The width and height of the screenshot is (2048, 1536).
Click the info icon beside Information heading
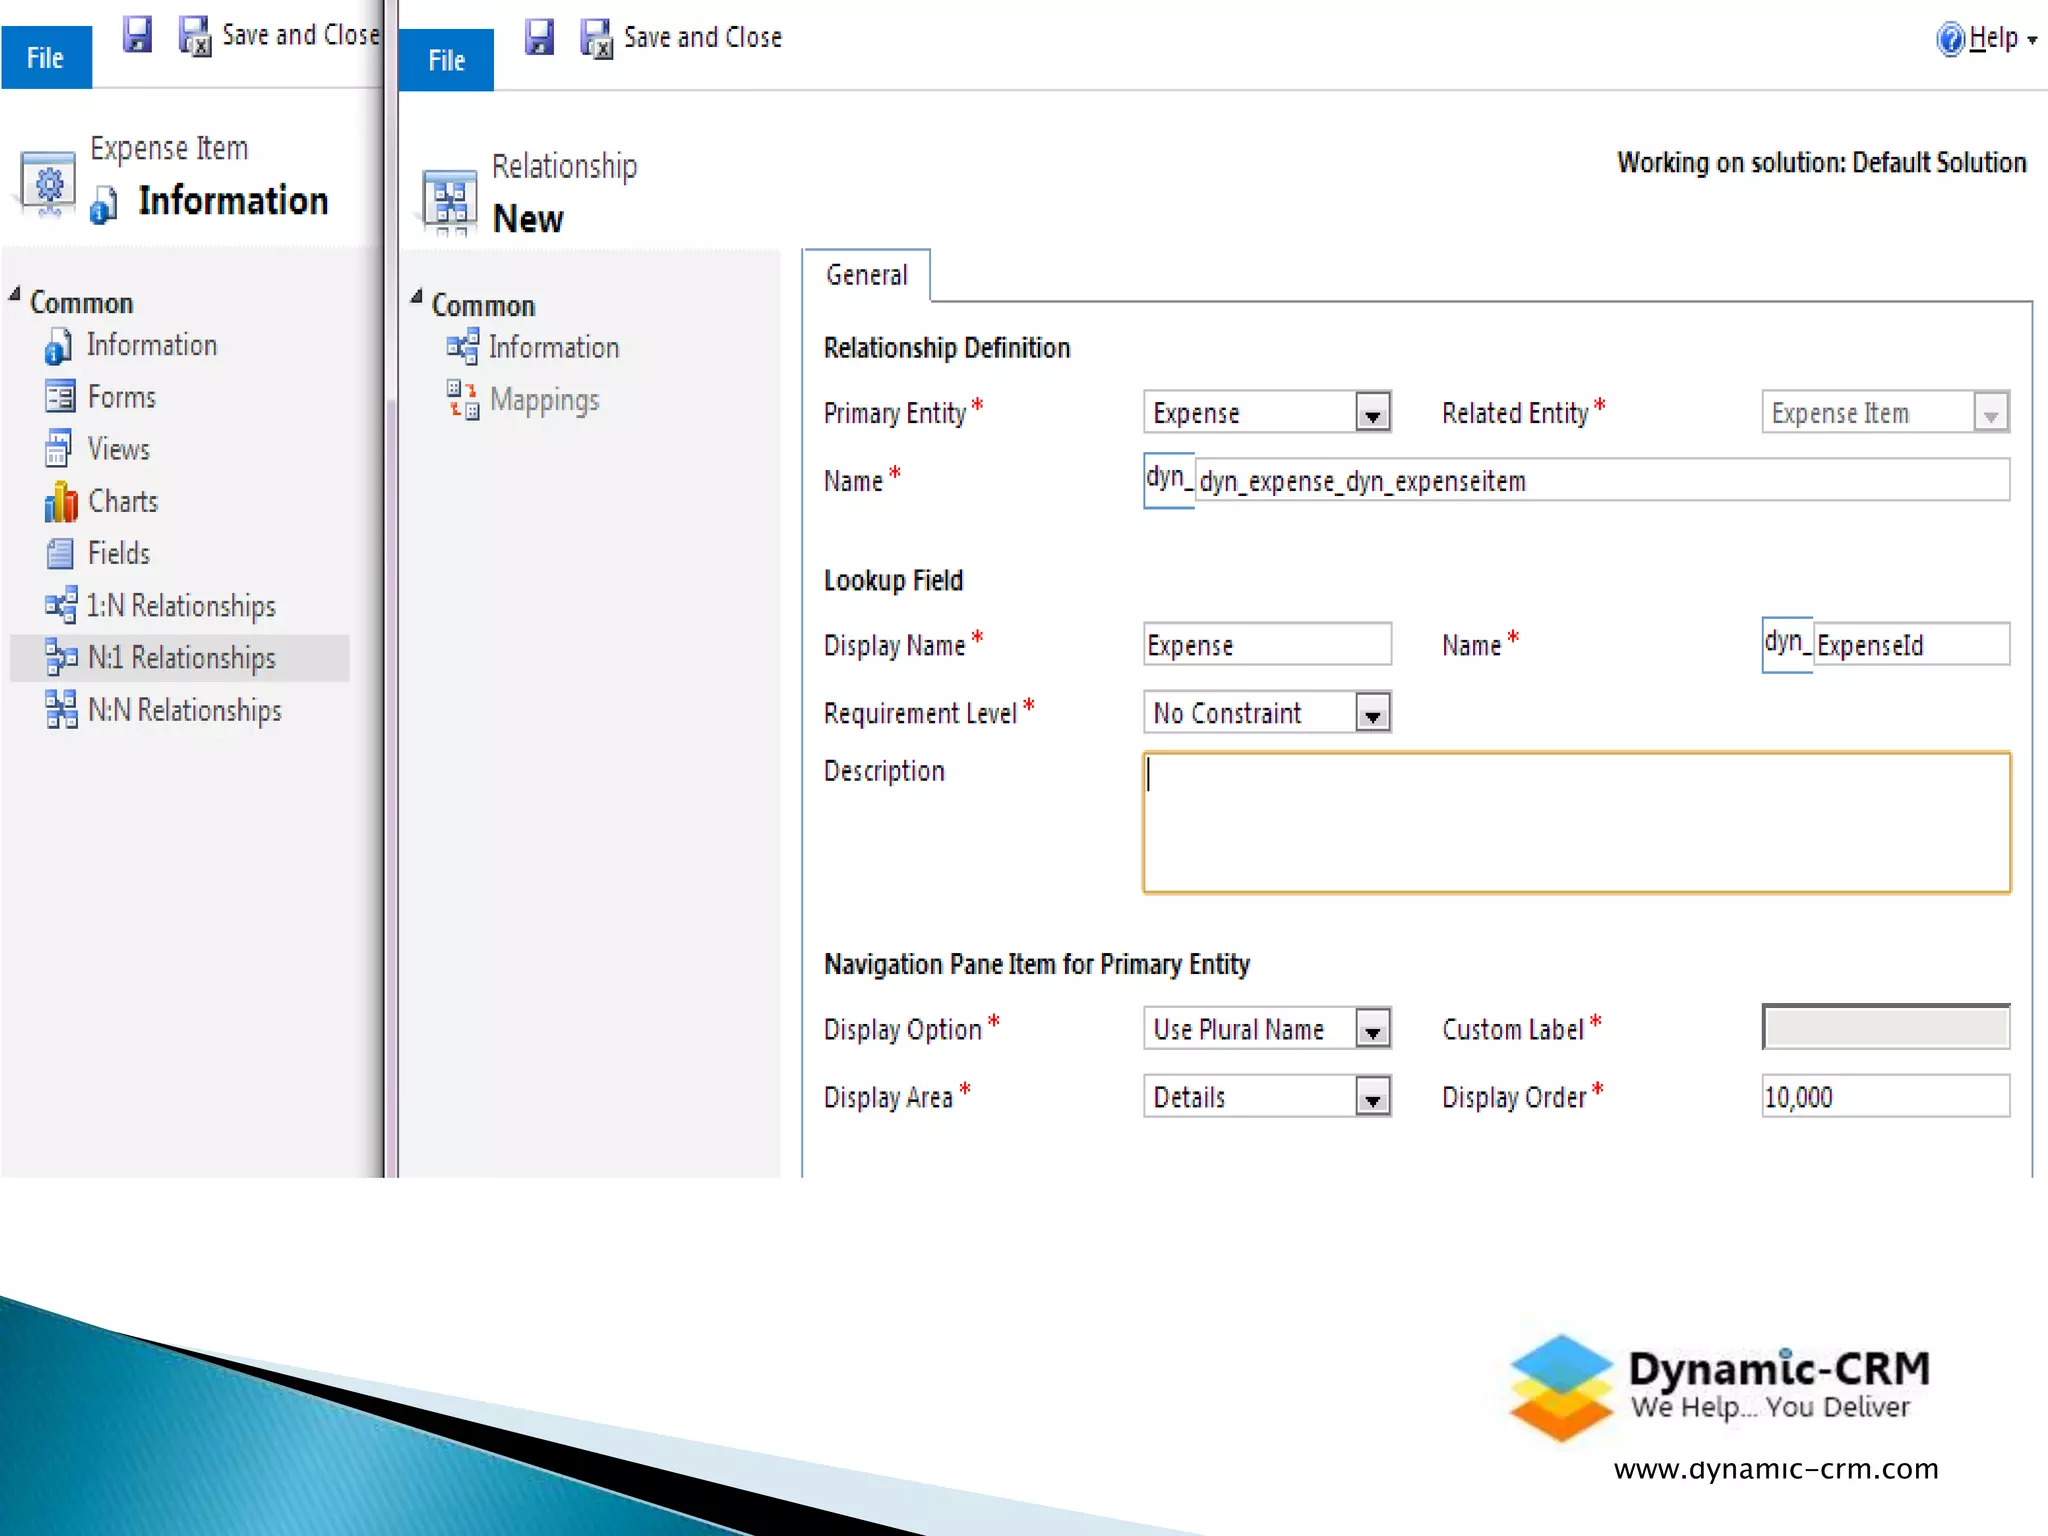(x=103, y=204)
